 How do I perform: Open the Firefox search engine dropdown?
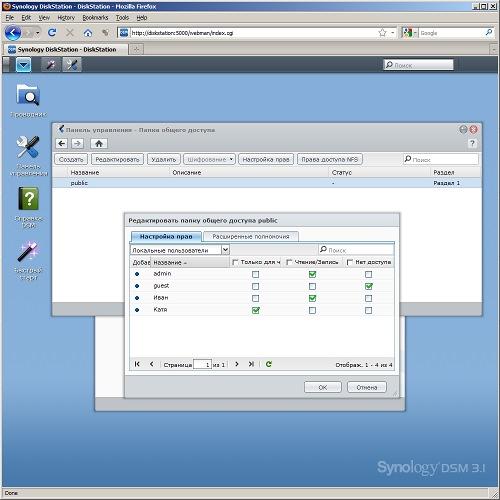pyautogui.click(x=410, y=33)
